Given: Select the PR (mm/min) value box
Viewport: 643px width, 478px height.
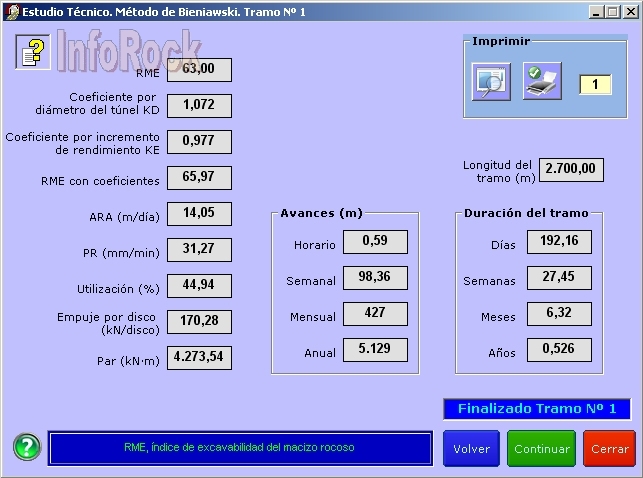Looking at the screenshot, I should (199, 249).
